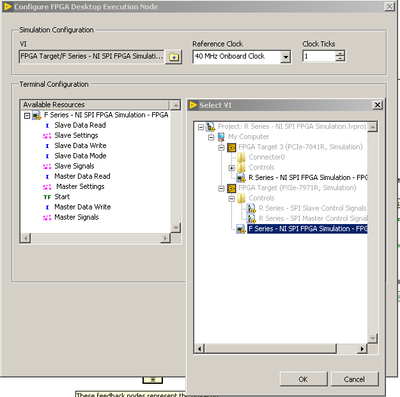
Task: Select the Slave Data Mode icon
Action: (47, 156)
